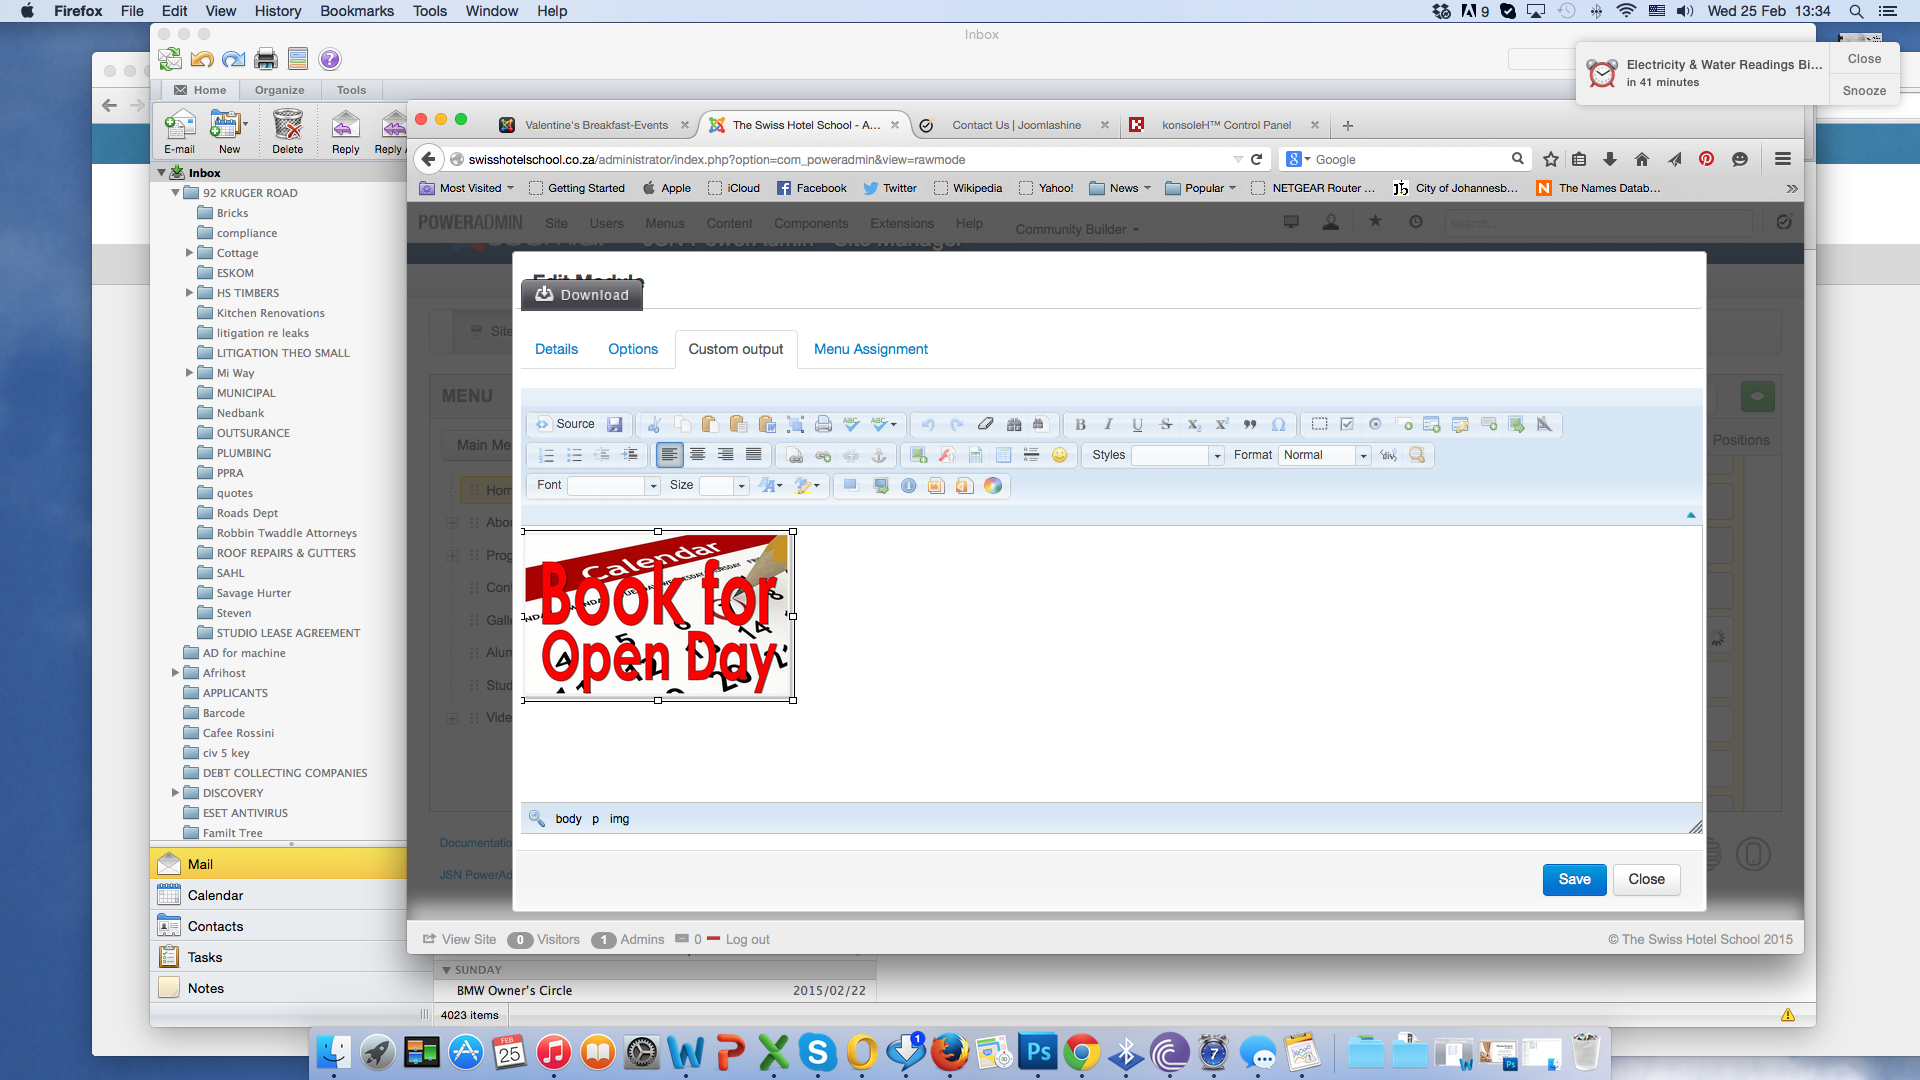
Task: Open the Options tab
Action: 632,349
